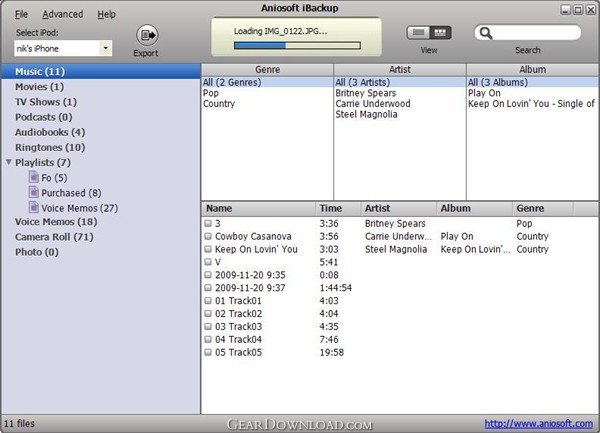The image size is (600, 433).
Task: Select the Movies (1) category
Action: click(x=101, y=87)
